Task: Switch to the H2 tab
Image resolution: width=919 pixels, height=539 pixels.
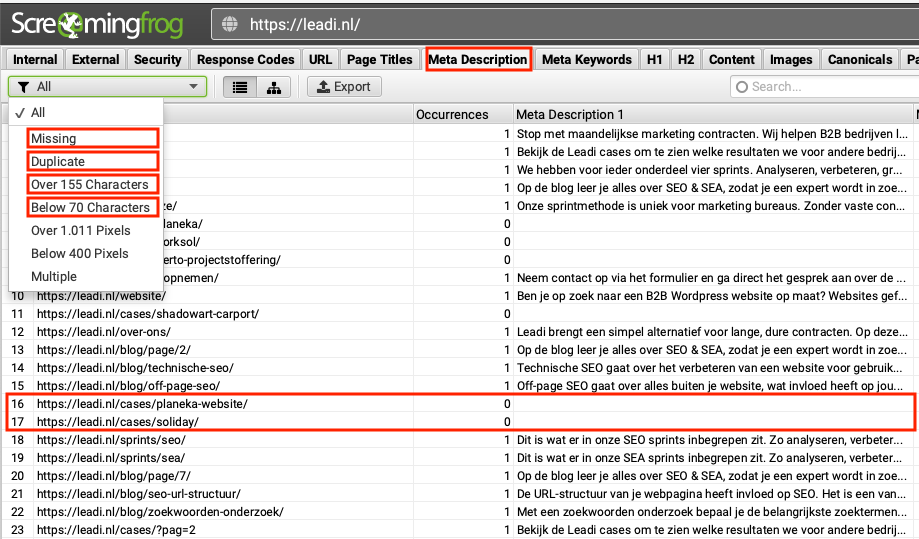Action: (686, 59)
